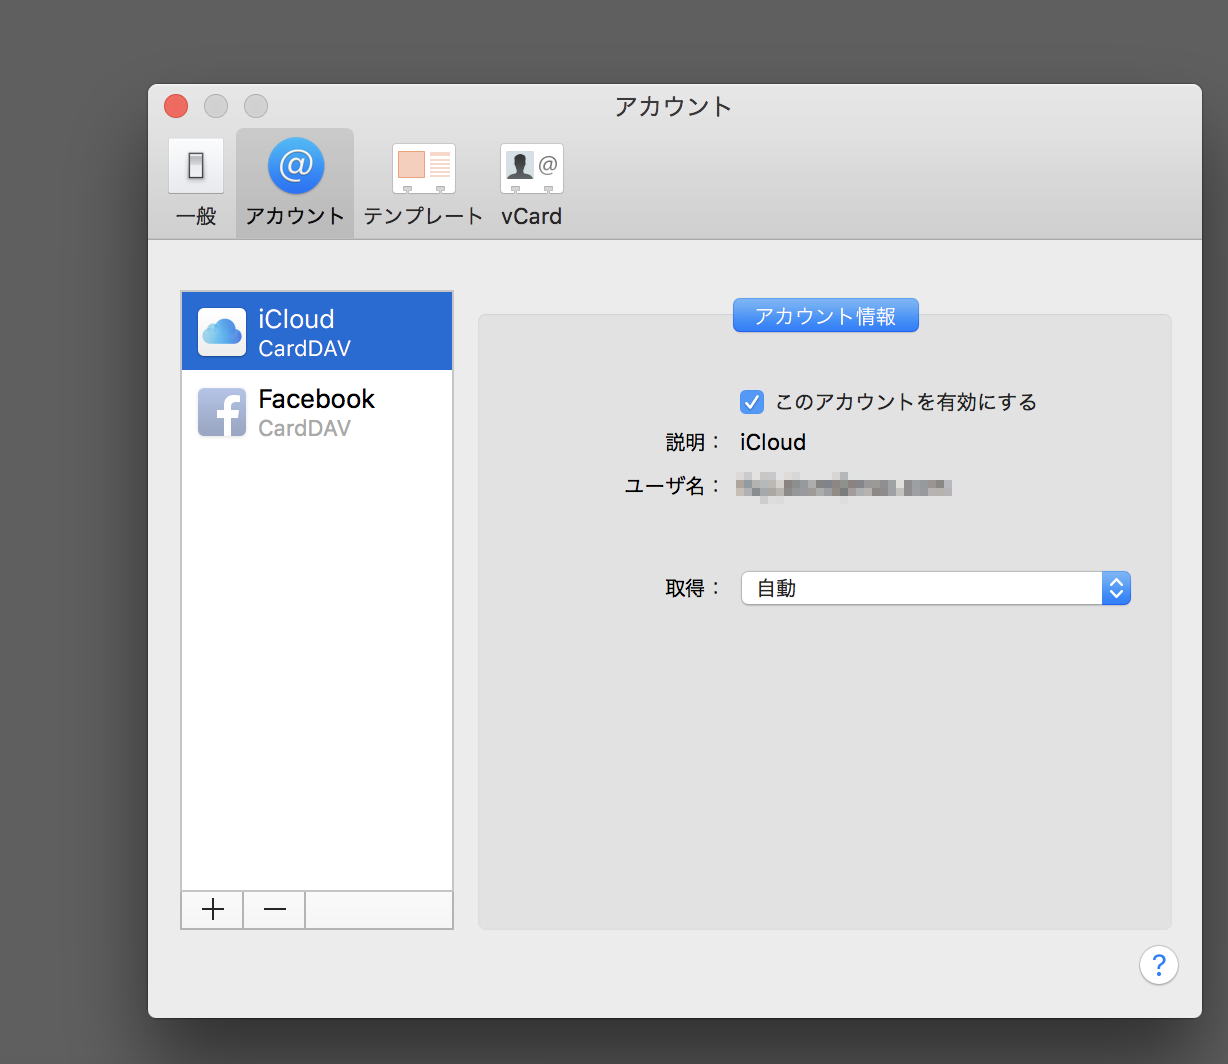
Task: Close the アカウント preferences window
Action: coord(176,106)
